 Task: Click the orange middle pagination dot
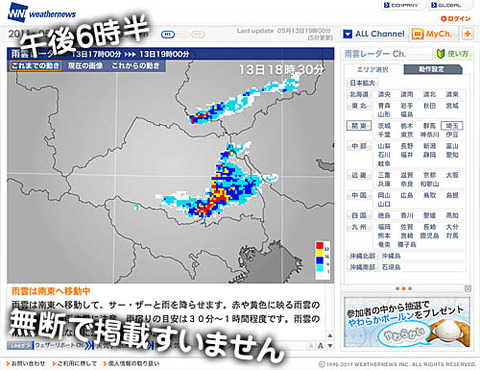tap(404, 289)
